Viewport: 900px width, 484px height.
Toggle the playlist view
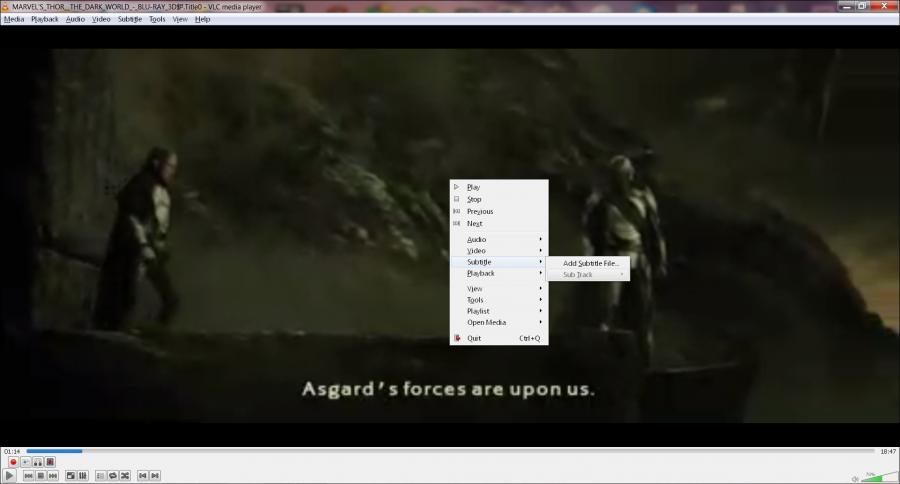[100, 476]
